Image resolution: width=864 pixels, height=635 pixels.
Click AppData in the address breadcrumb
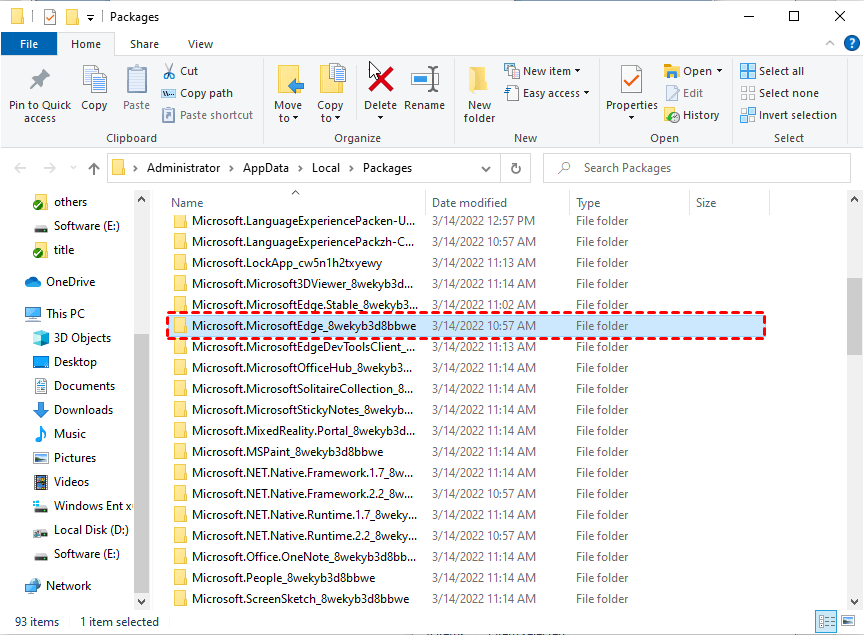(x=266, y=168)
